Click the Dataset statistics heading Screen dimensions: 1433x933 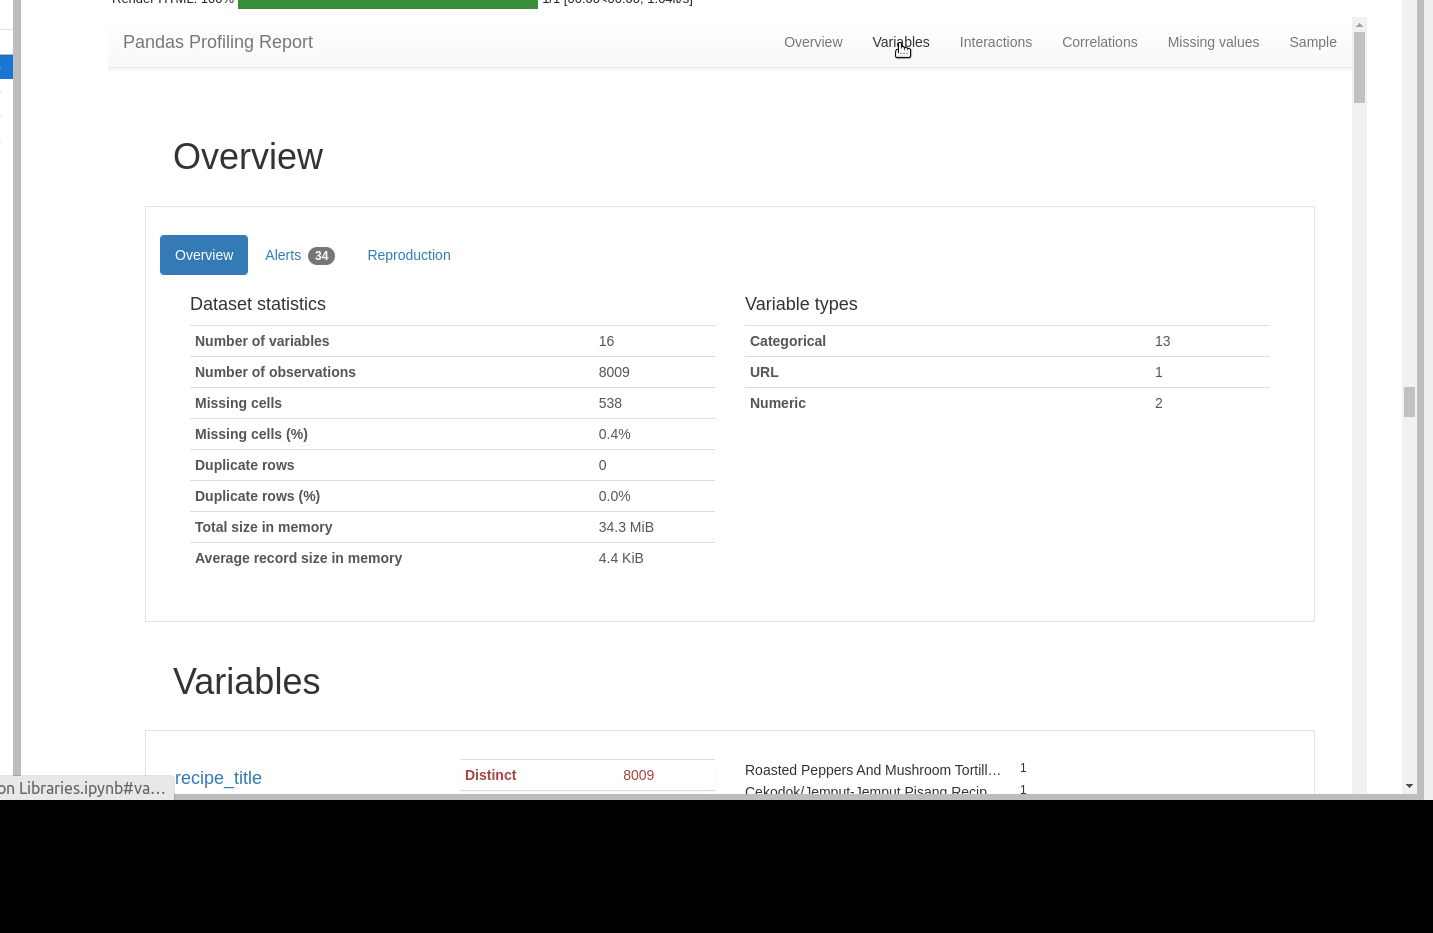(258, 304)
